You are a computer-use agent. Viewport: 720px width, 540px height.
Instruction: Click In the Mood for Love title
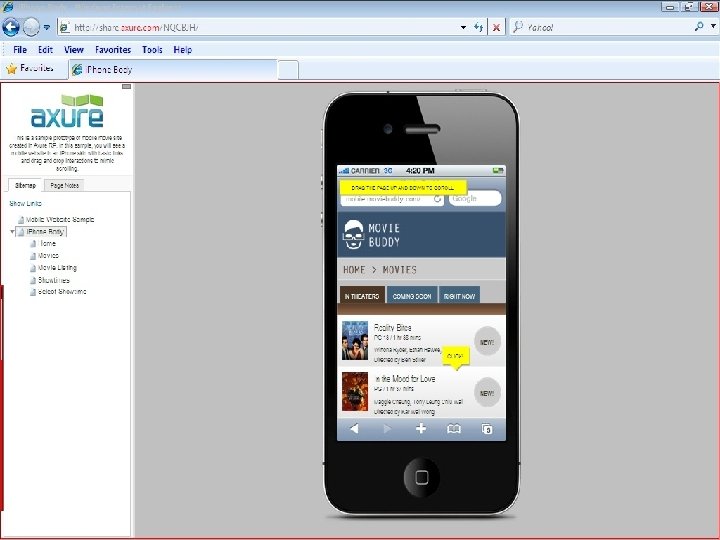[405, 378]
